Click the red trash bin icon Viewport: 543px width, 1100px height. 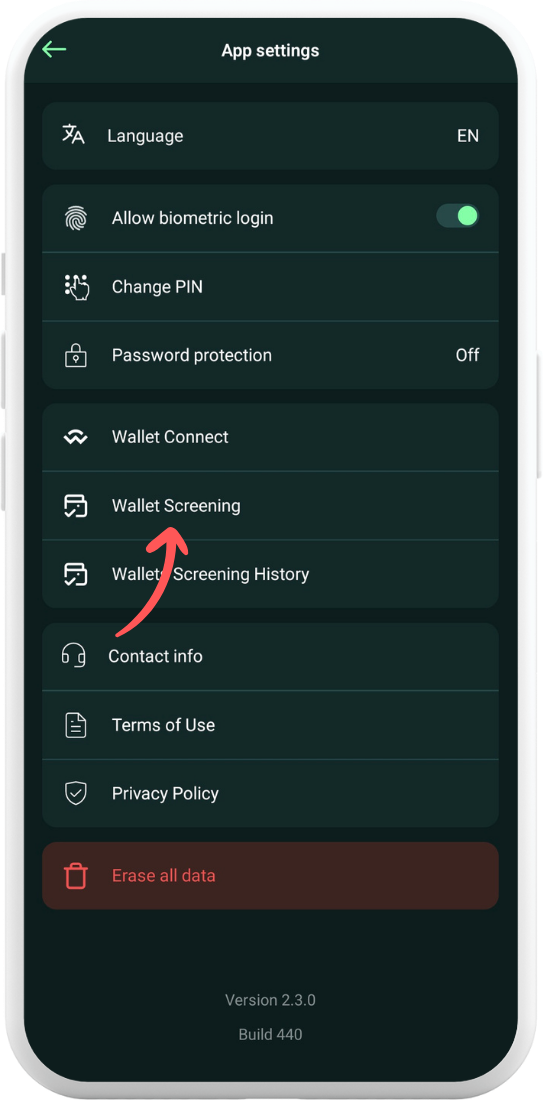(75, 876)
